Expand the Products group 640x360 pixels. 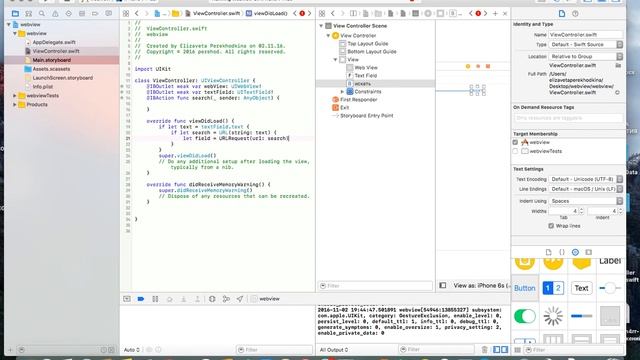pyautogui.click(x=15, y=104)
